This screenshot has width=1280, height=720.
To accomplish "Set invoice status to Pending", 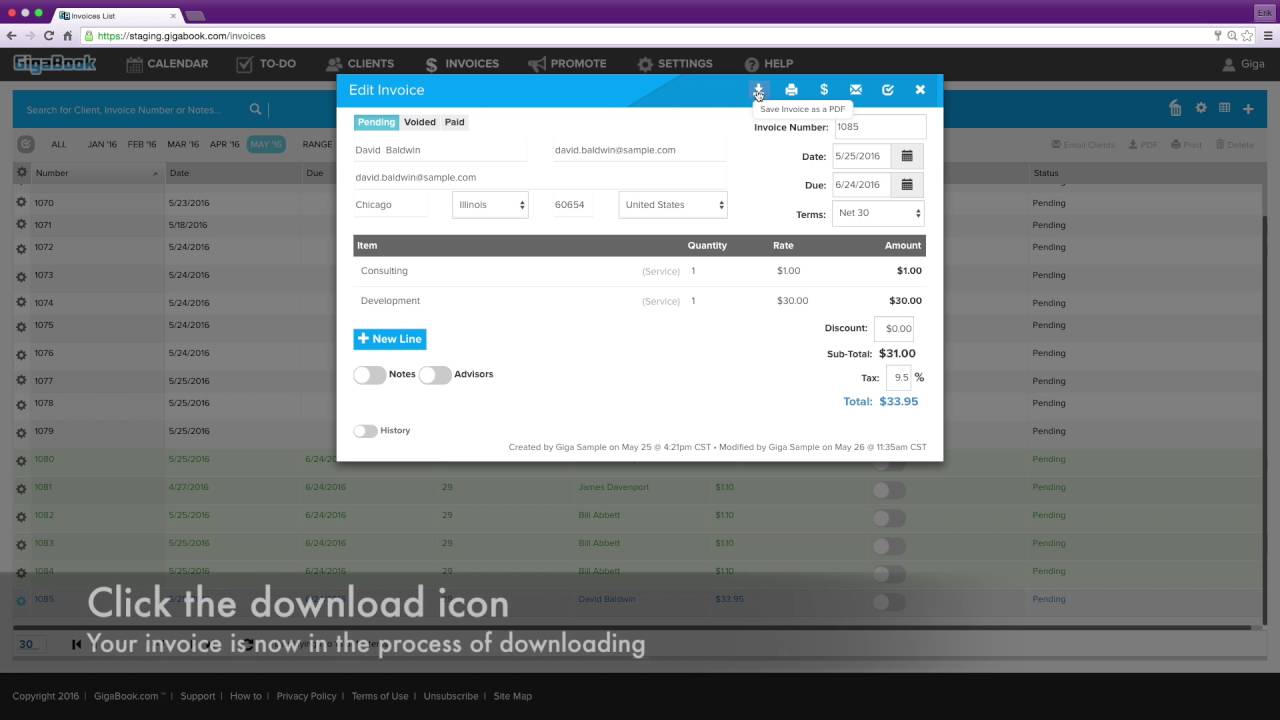I will click(x=377, y=122).
